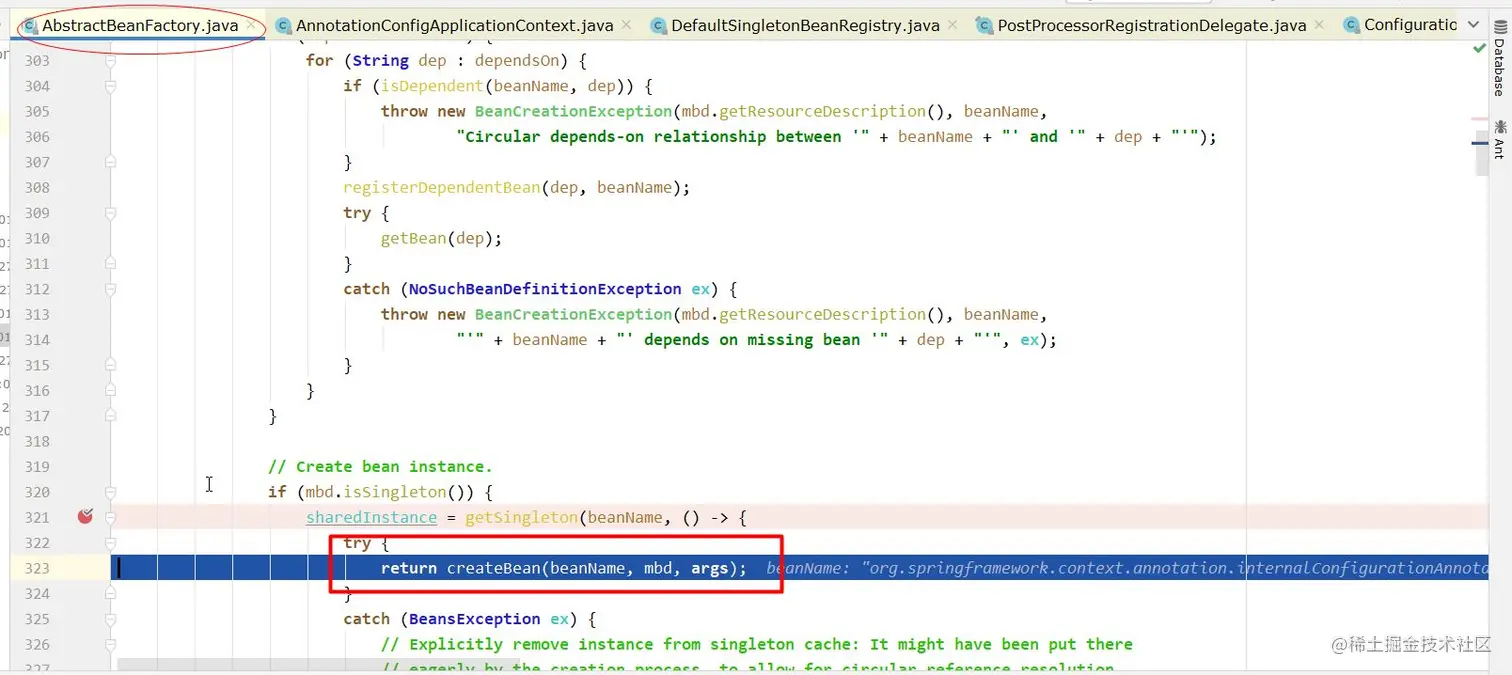Click the sharedInstance variable link
Screen dimensions: 1512x675
click(371, 517)
